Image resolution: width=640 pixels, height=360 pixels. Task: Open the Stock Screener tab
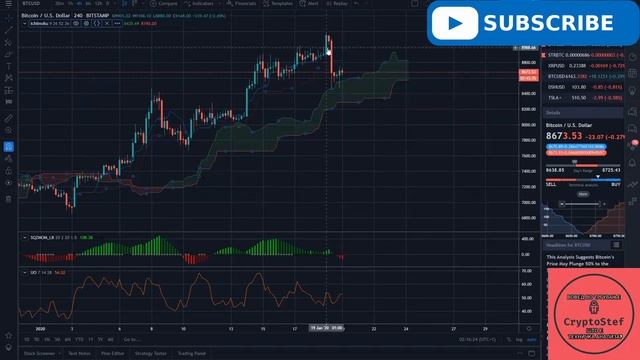[39, 353]
